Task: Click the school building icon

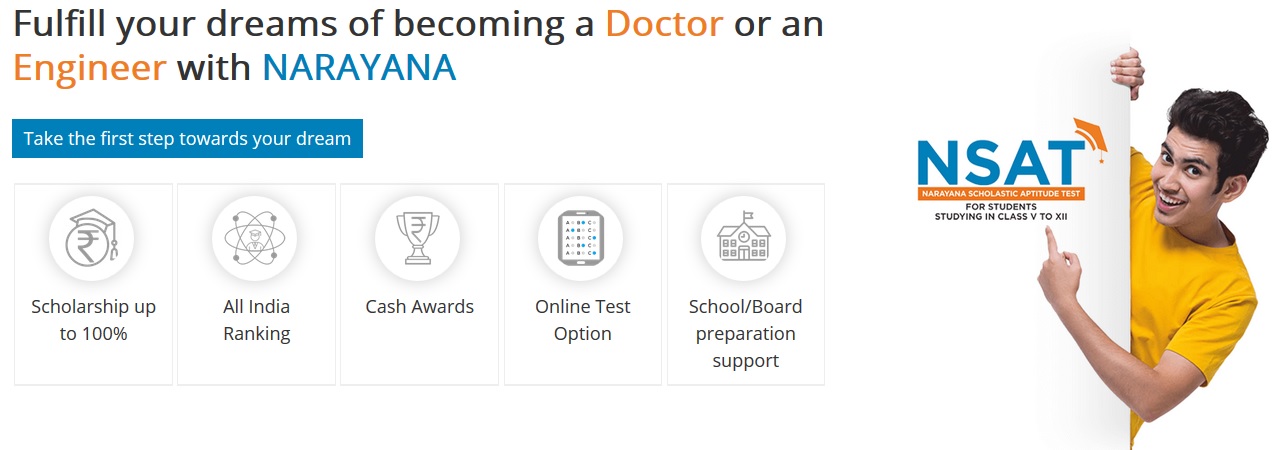Action: [x=744, y=238]
